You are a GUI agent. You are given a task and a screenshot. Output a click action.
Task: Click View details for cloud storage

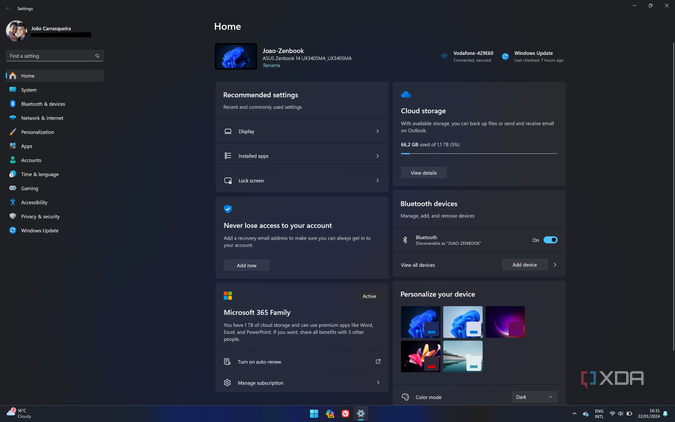pyautogui.click(x=424, y=173)
